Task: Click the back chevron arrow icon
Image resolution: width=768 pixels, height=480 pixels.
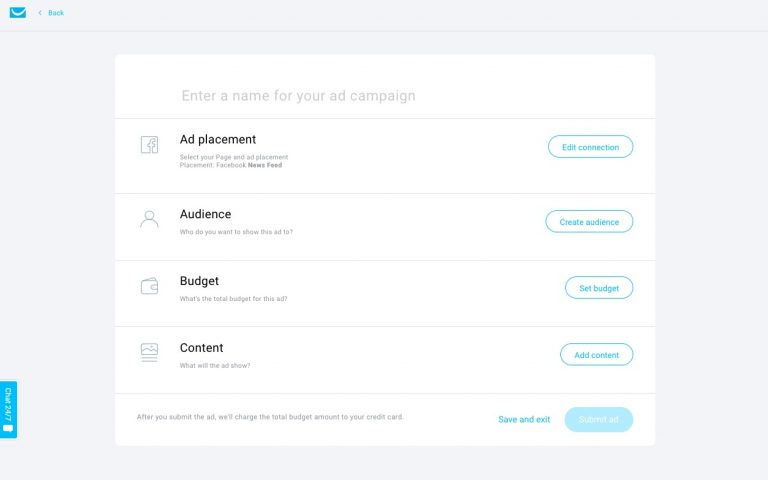Action: 40,13
